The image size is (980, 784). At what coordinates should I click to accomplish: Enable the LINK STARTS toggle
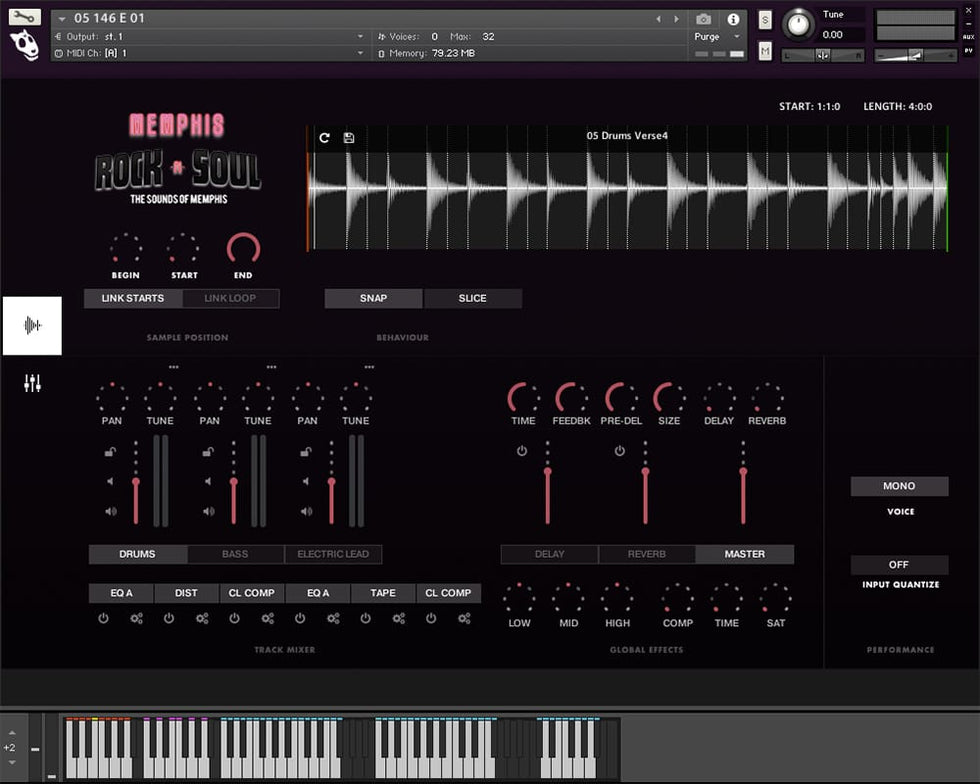click(132, 298)
